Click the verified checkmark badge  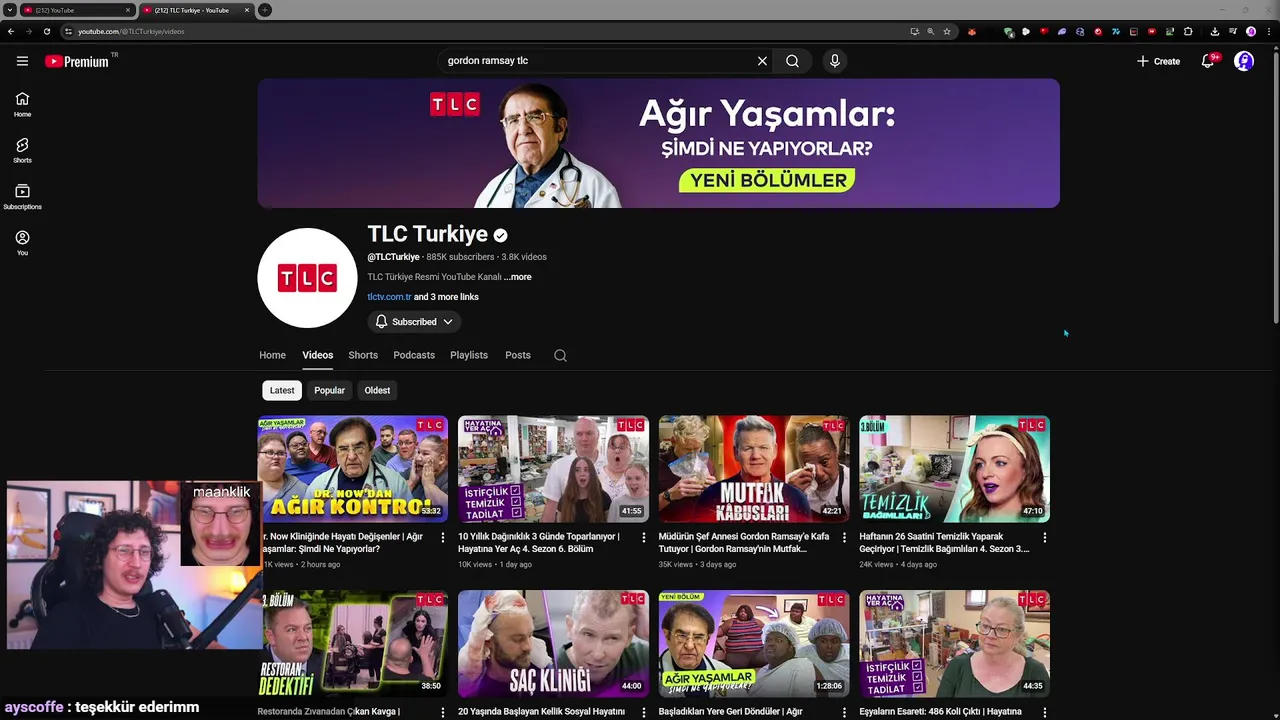pyautogui.click(x=500, y=235)
